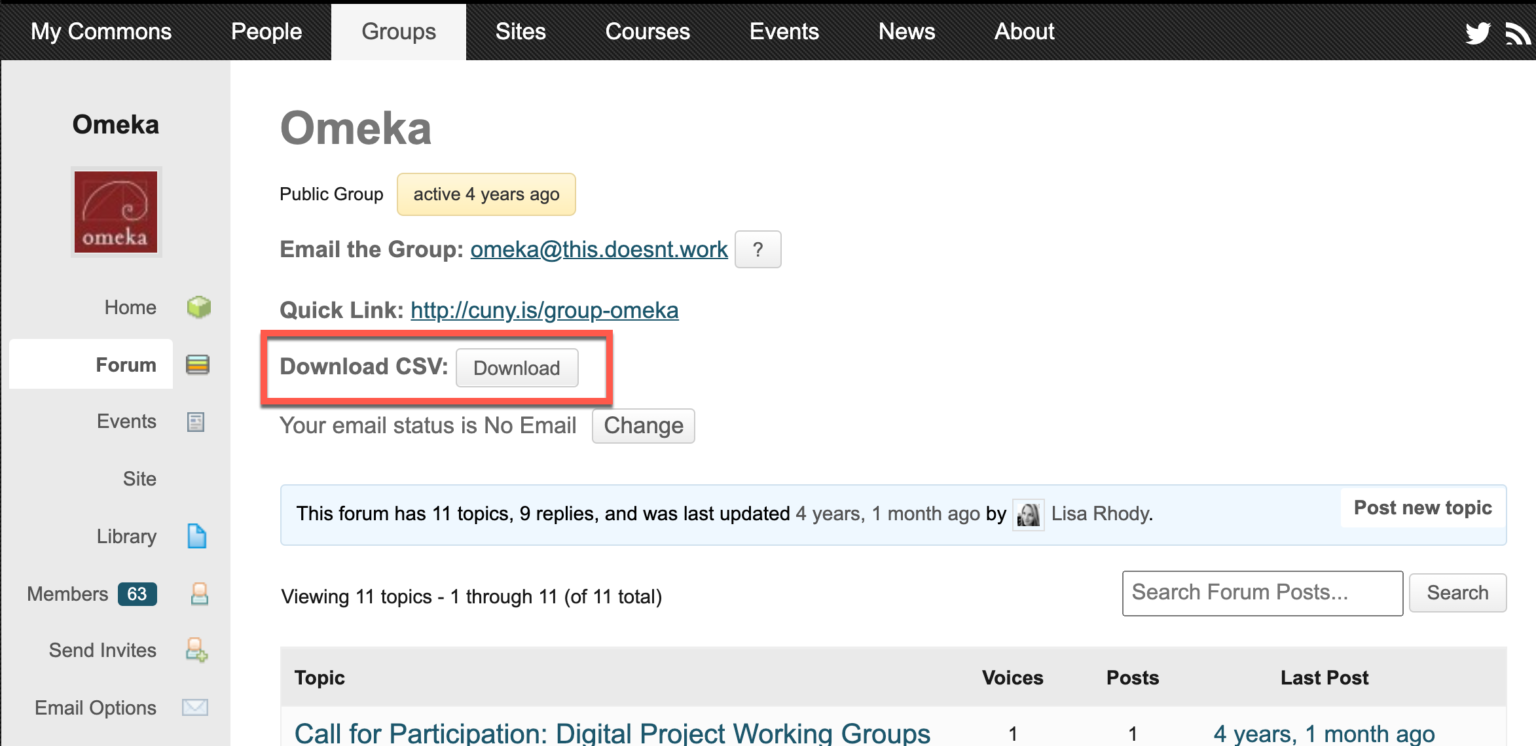
Task: Open the About menu item
Action: tap(1024, 31)
